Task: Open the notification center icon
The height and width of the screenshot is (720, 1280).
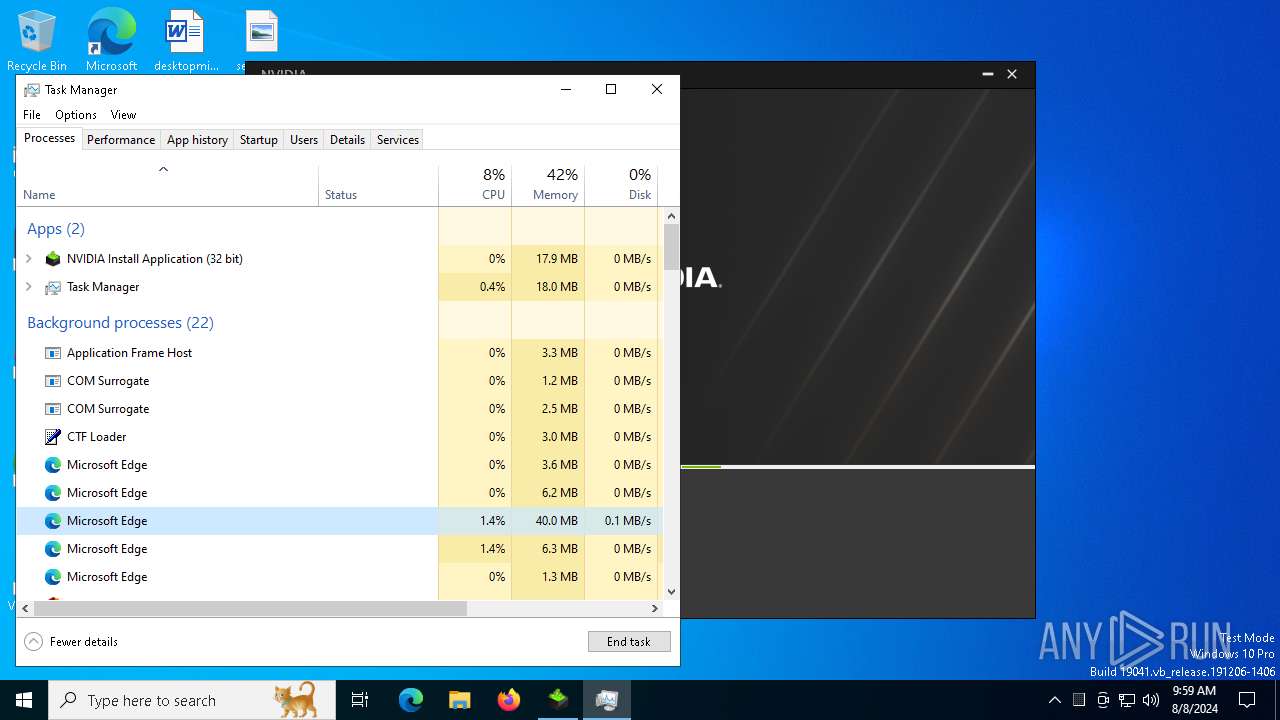Action: click(x=1247, y=700)
